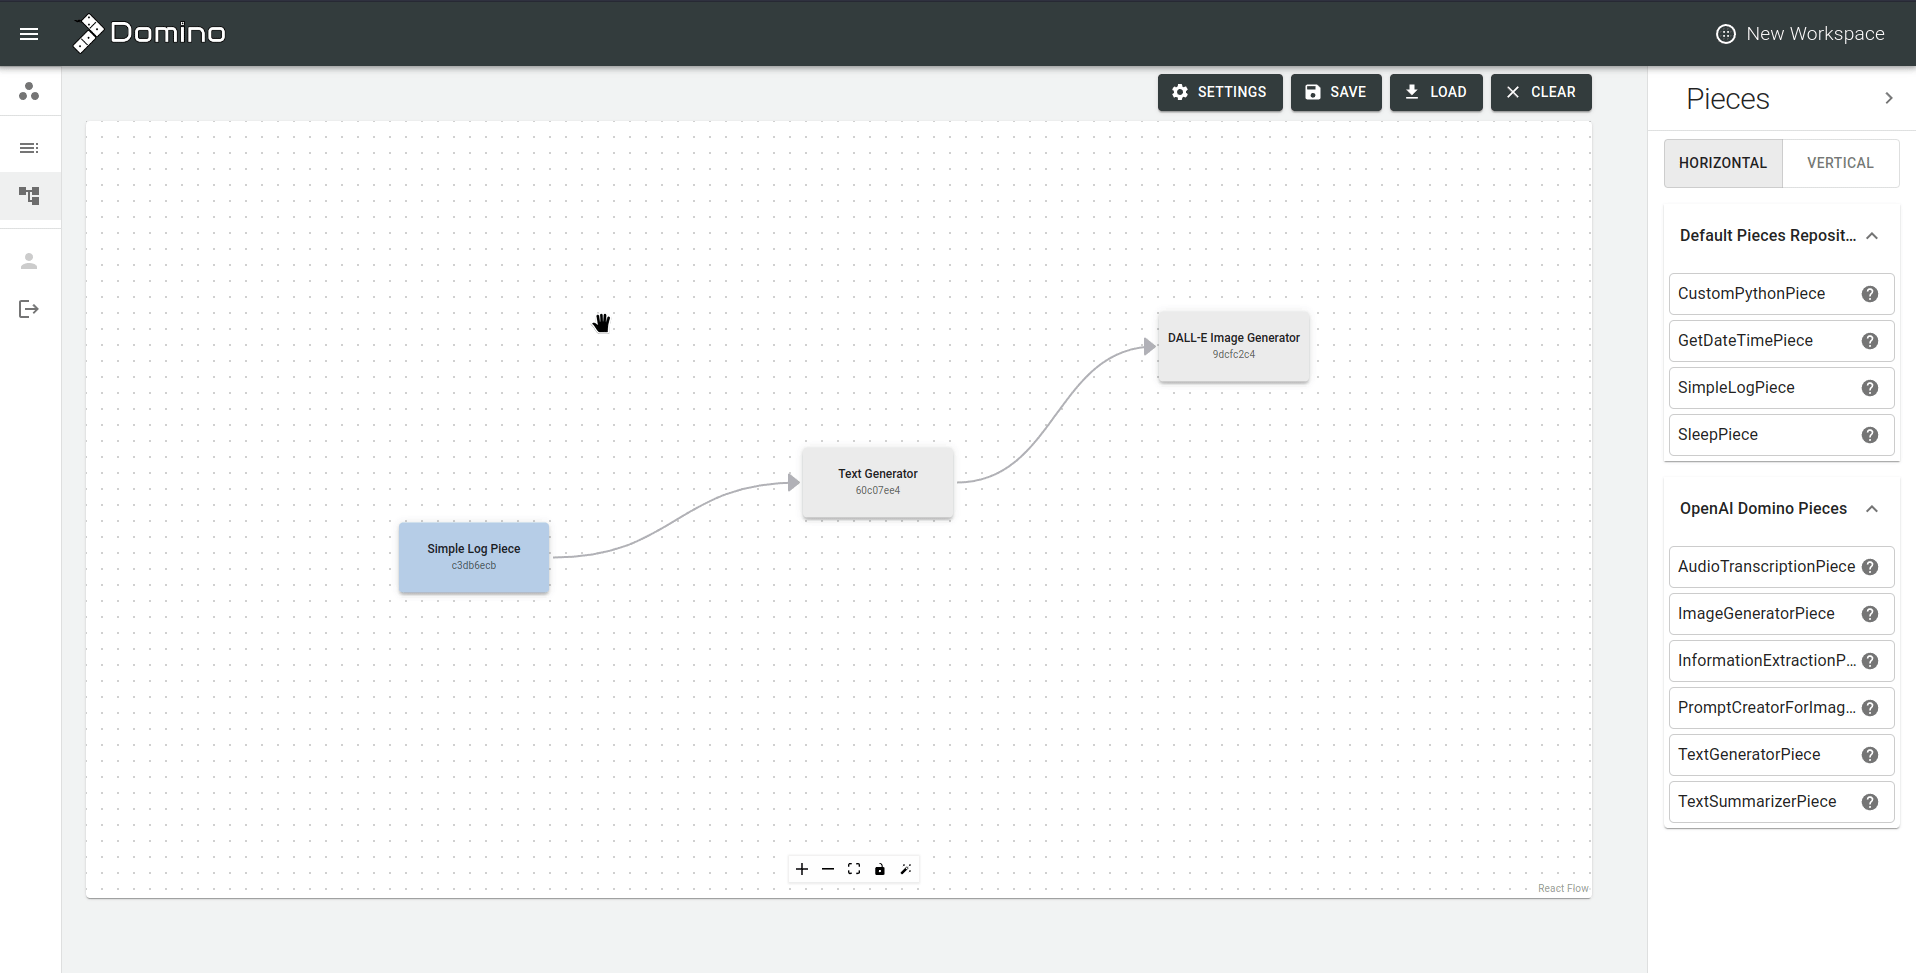This screenshot has width=1916, height=973.
Task: Open the Settings button
Action: click(1219, 92)
